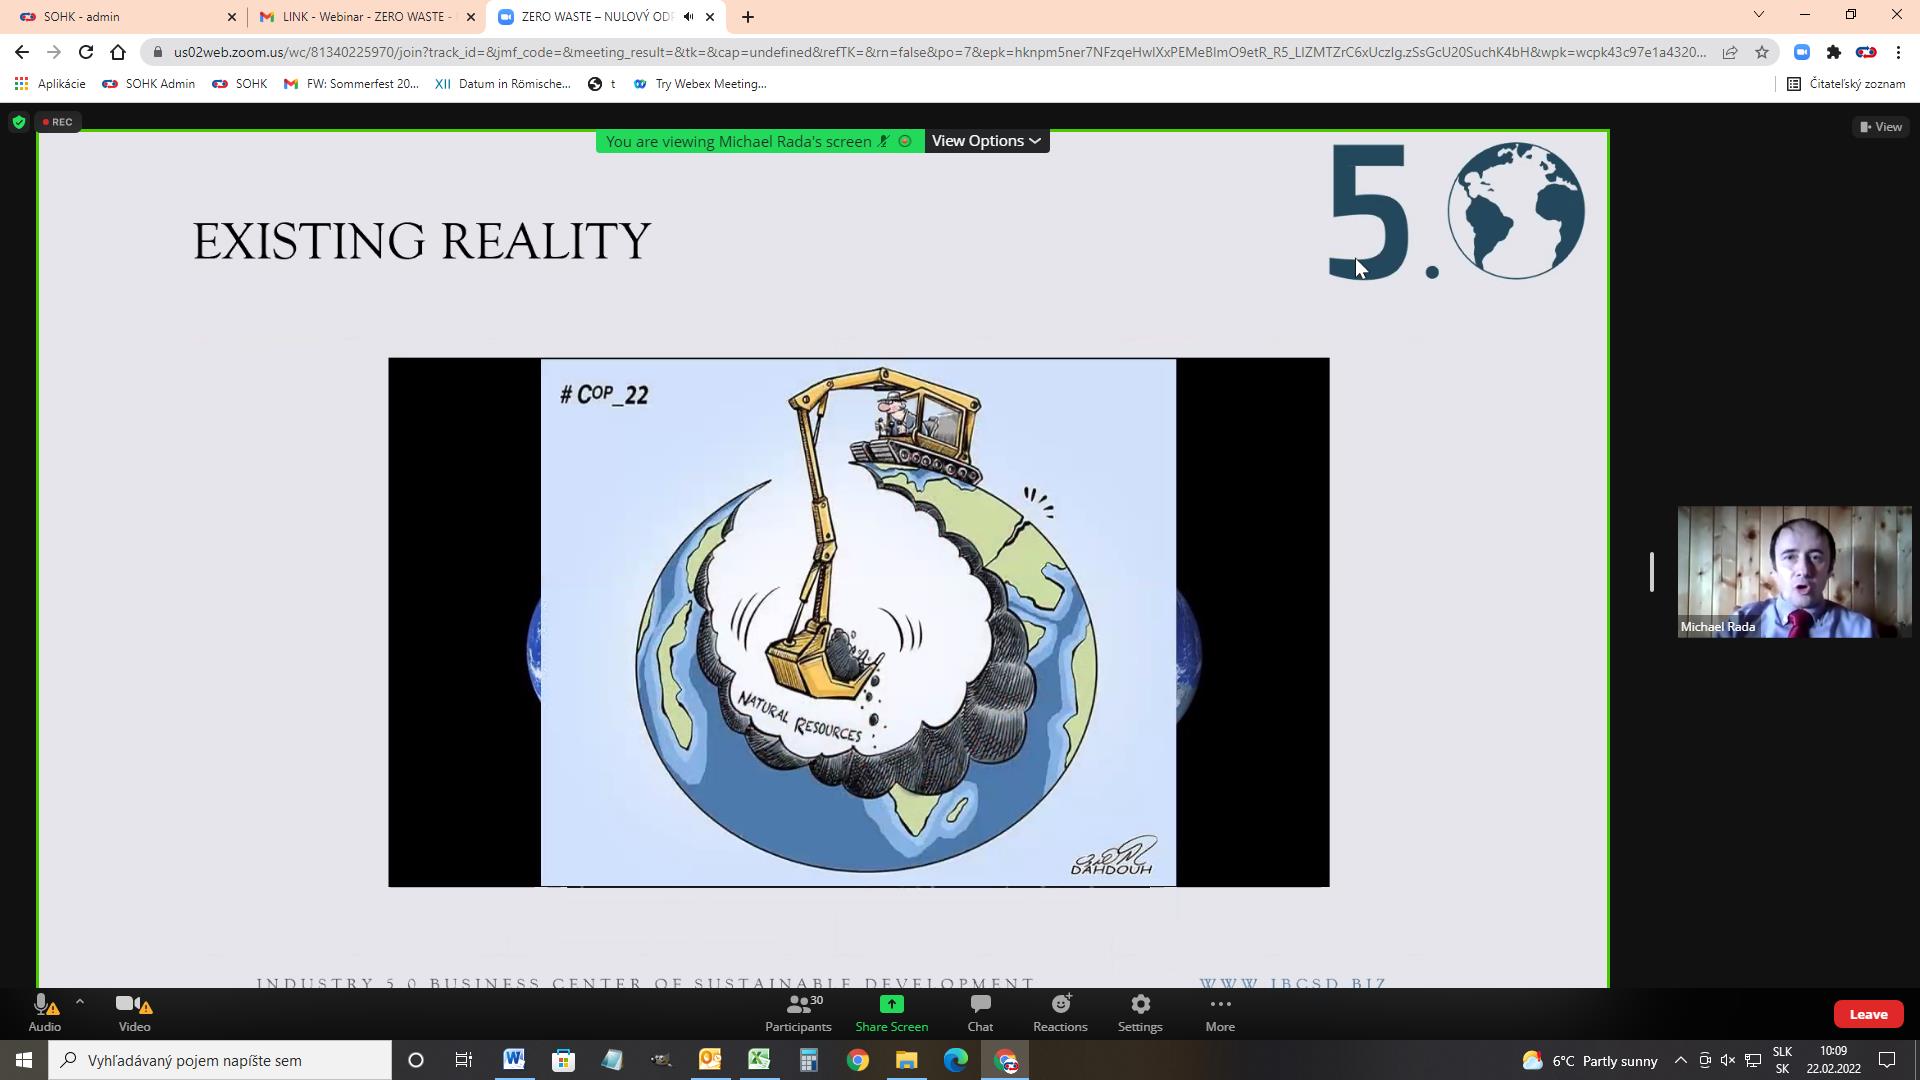Toggle system volume mute icon
This screenshot has height=1080, width=1920.
pyautogui.click(x=1728, y=1060)
